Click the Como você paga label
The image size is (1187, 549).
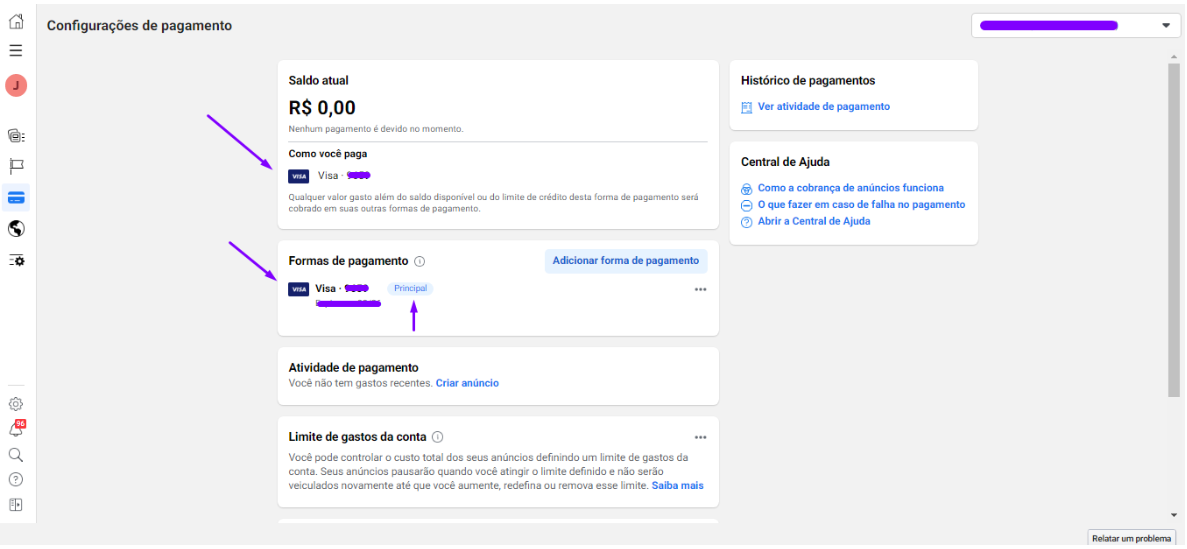click(x=328, y=154)
